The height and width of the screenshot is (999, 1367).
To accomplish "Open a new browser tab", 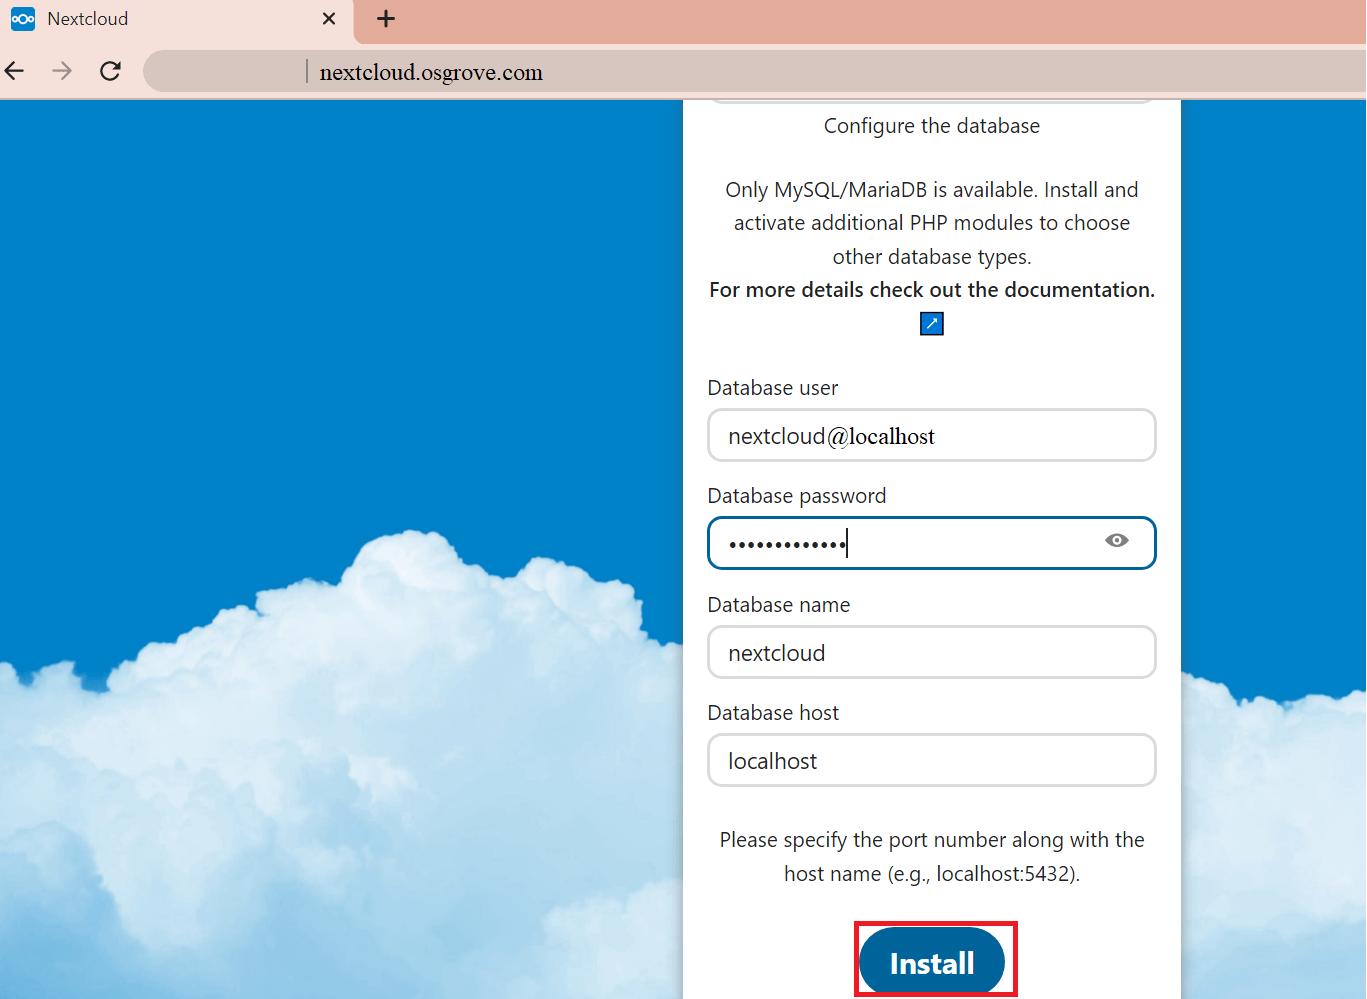I will point(385,18).
